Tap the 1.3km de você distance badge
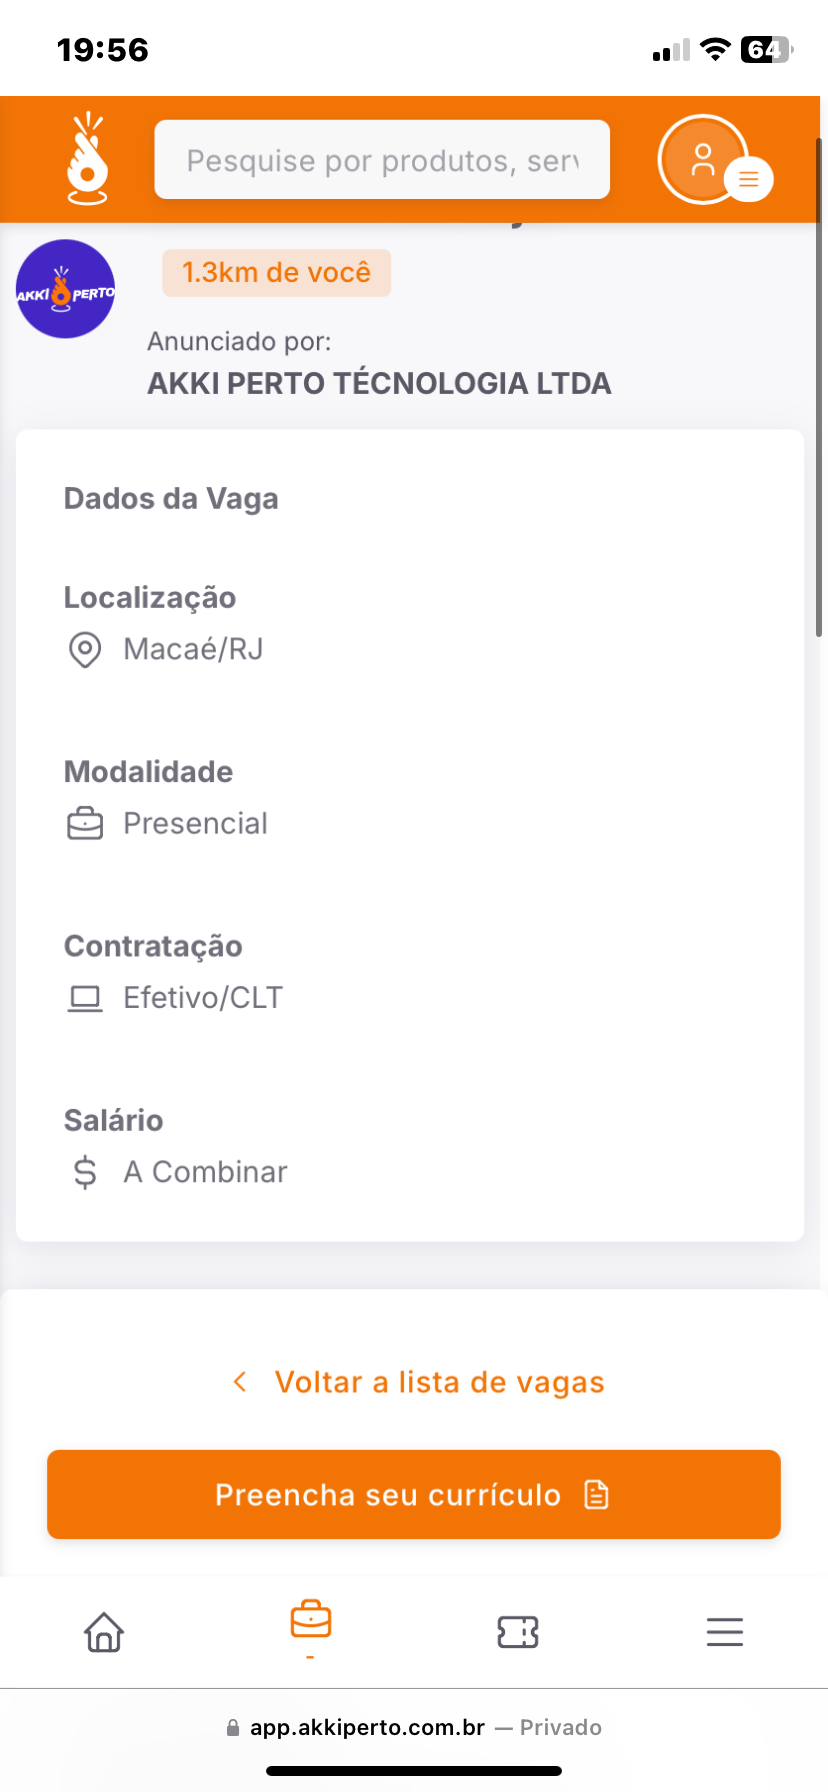 276,273
